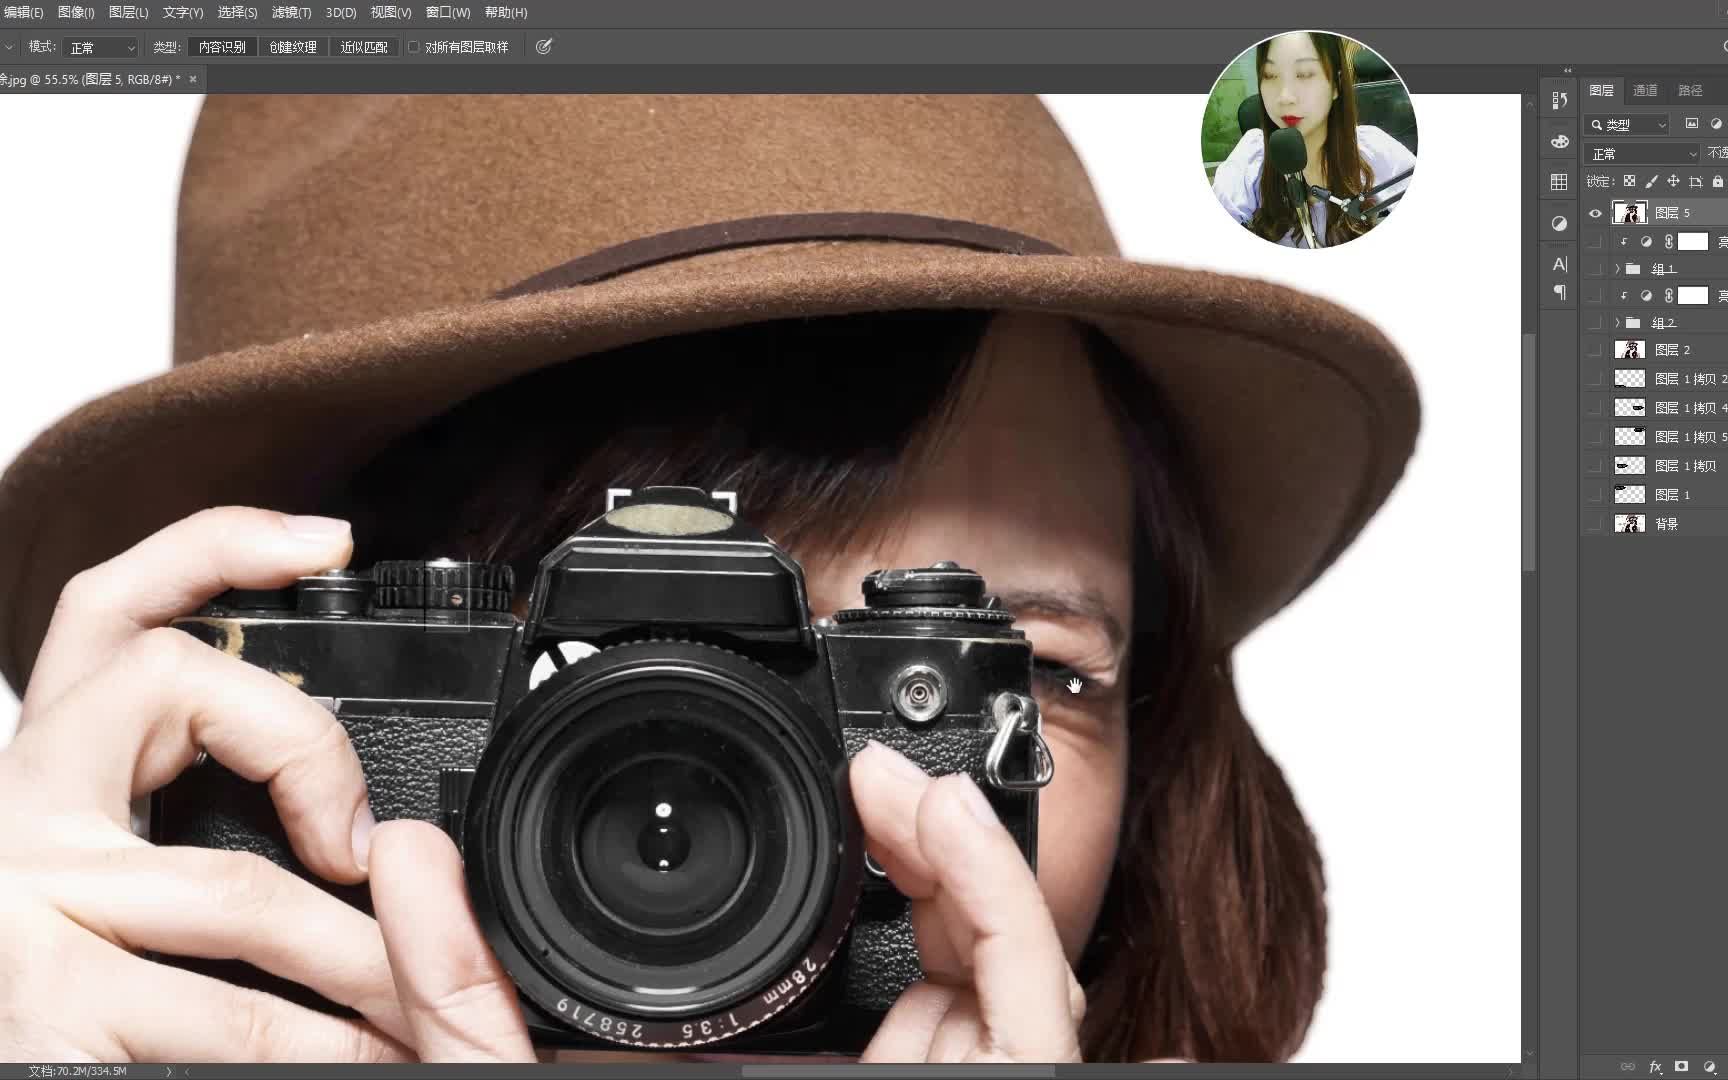The image size is (1728, 1080).
Task: Close the document tab
Action: tap(193, 79)
